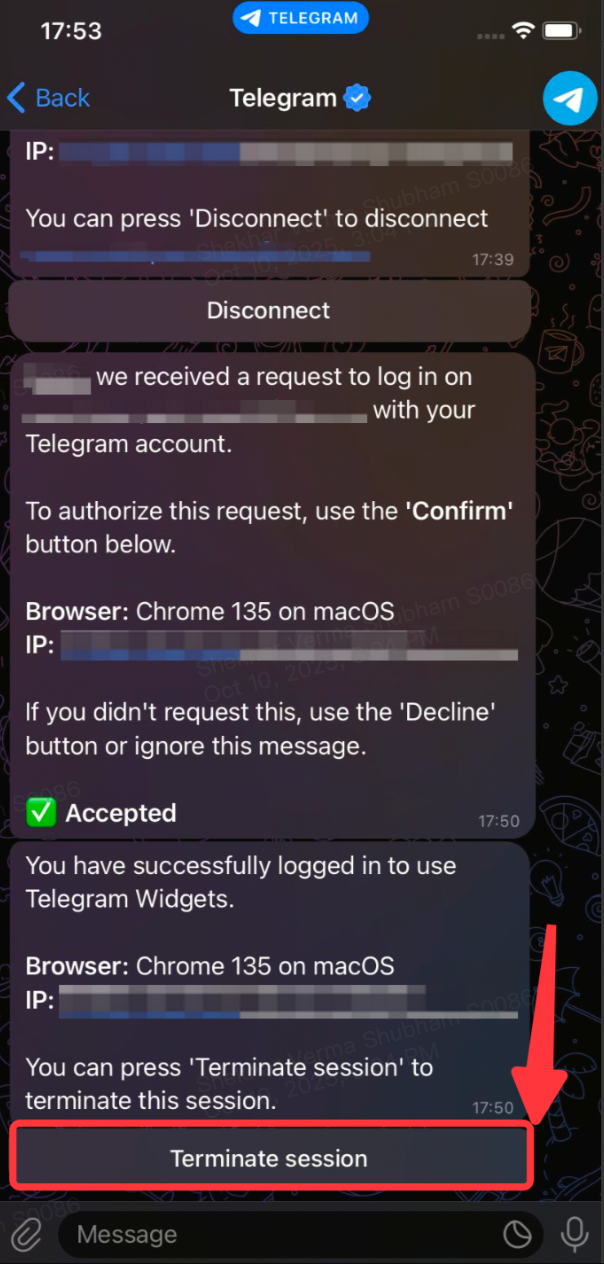The height and width of the screenshot is (1264, 604).
Task: Tap the Back chevron arrow
Action: [16, 98]
